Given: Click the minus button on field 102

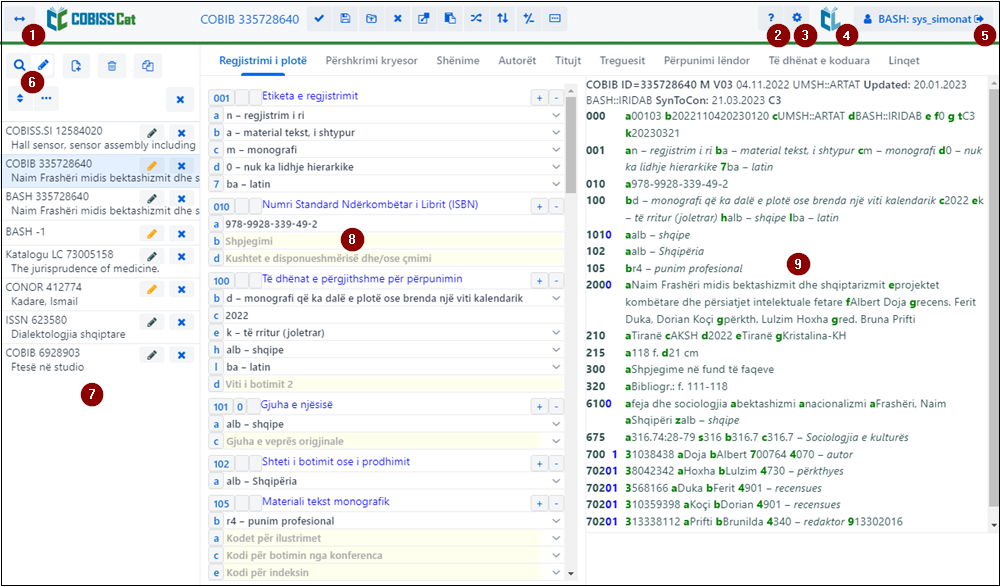Looking at the screenshot, I should (555, 463).
